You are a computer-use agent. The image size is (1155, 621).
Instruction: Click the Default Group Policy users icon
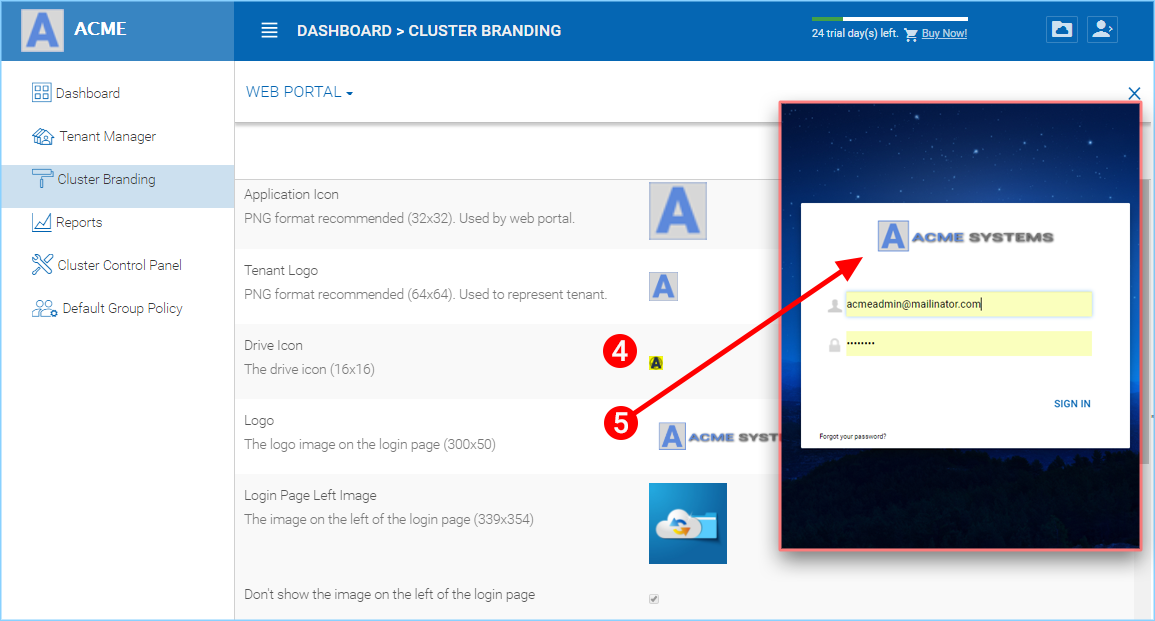(x=44, y=309)
